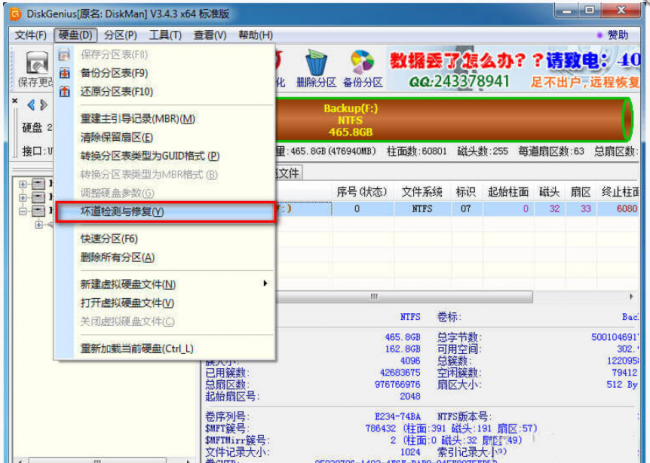Click the 07 标识 cell
Image resolution: width=650 pixels, height=463 pixels.
pyautogui.click(x=466, y=209)
